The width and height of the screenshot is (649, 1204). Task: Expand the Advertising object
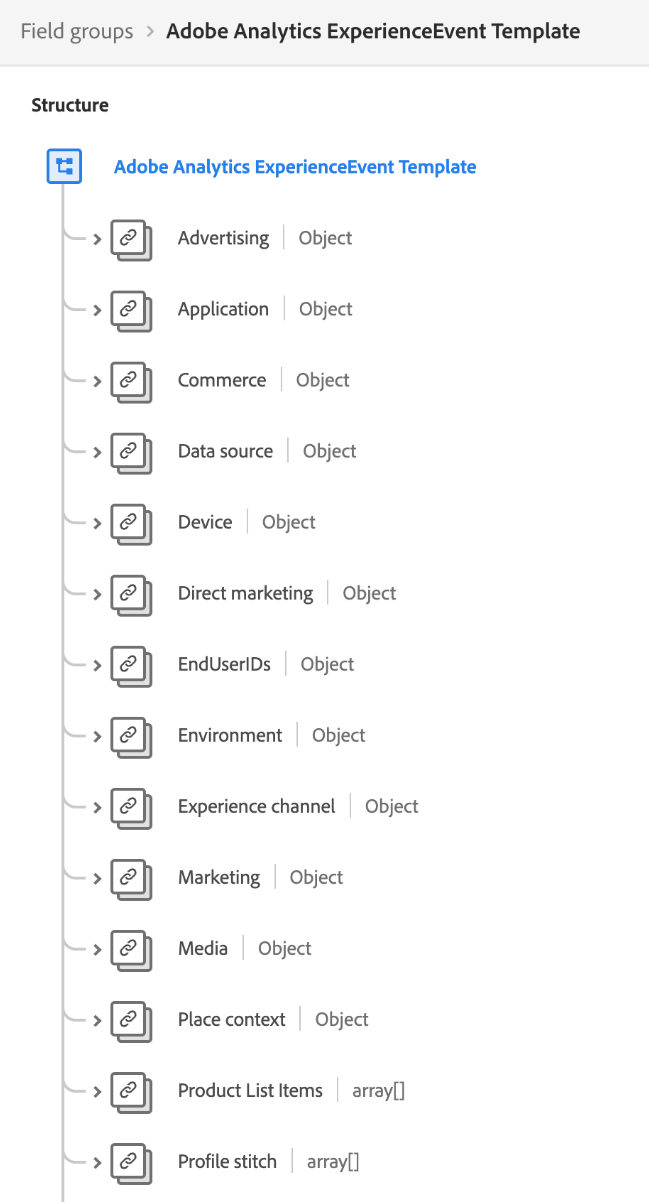[95, 240]
